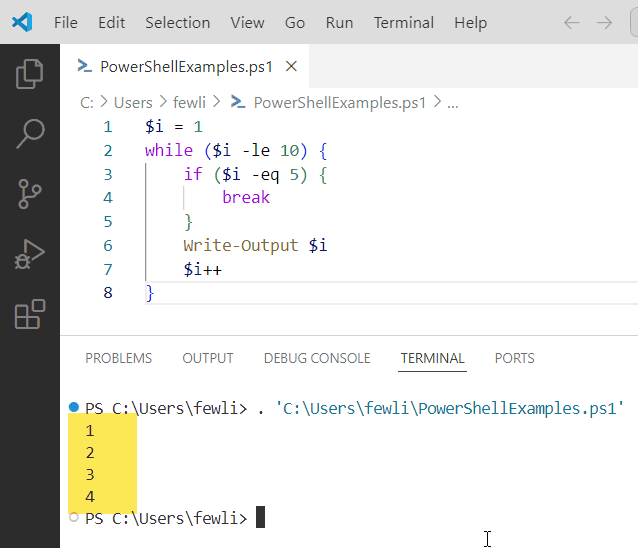638x548 pixels.
Task: Navigate back with the left arrow
Action: pos(572,22)
